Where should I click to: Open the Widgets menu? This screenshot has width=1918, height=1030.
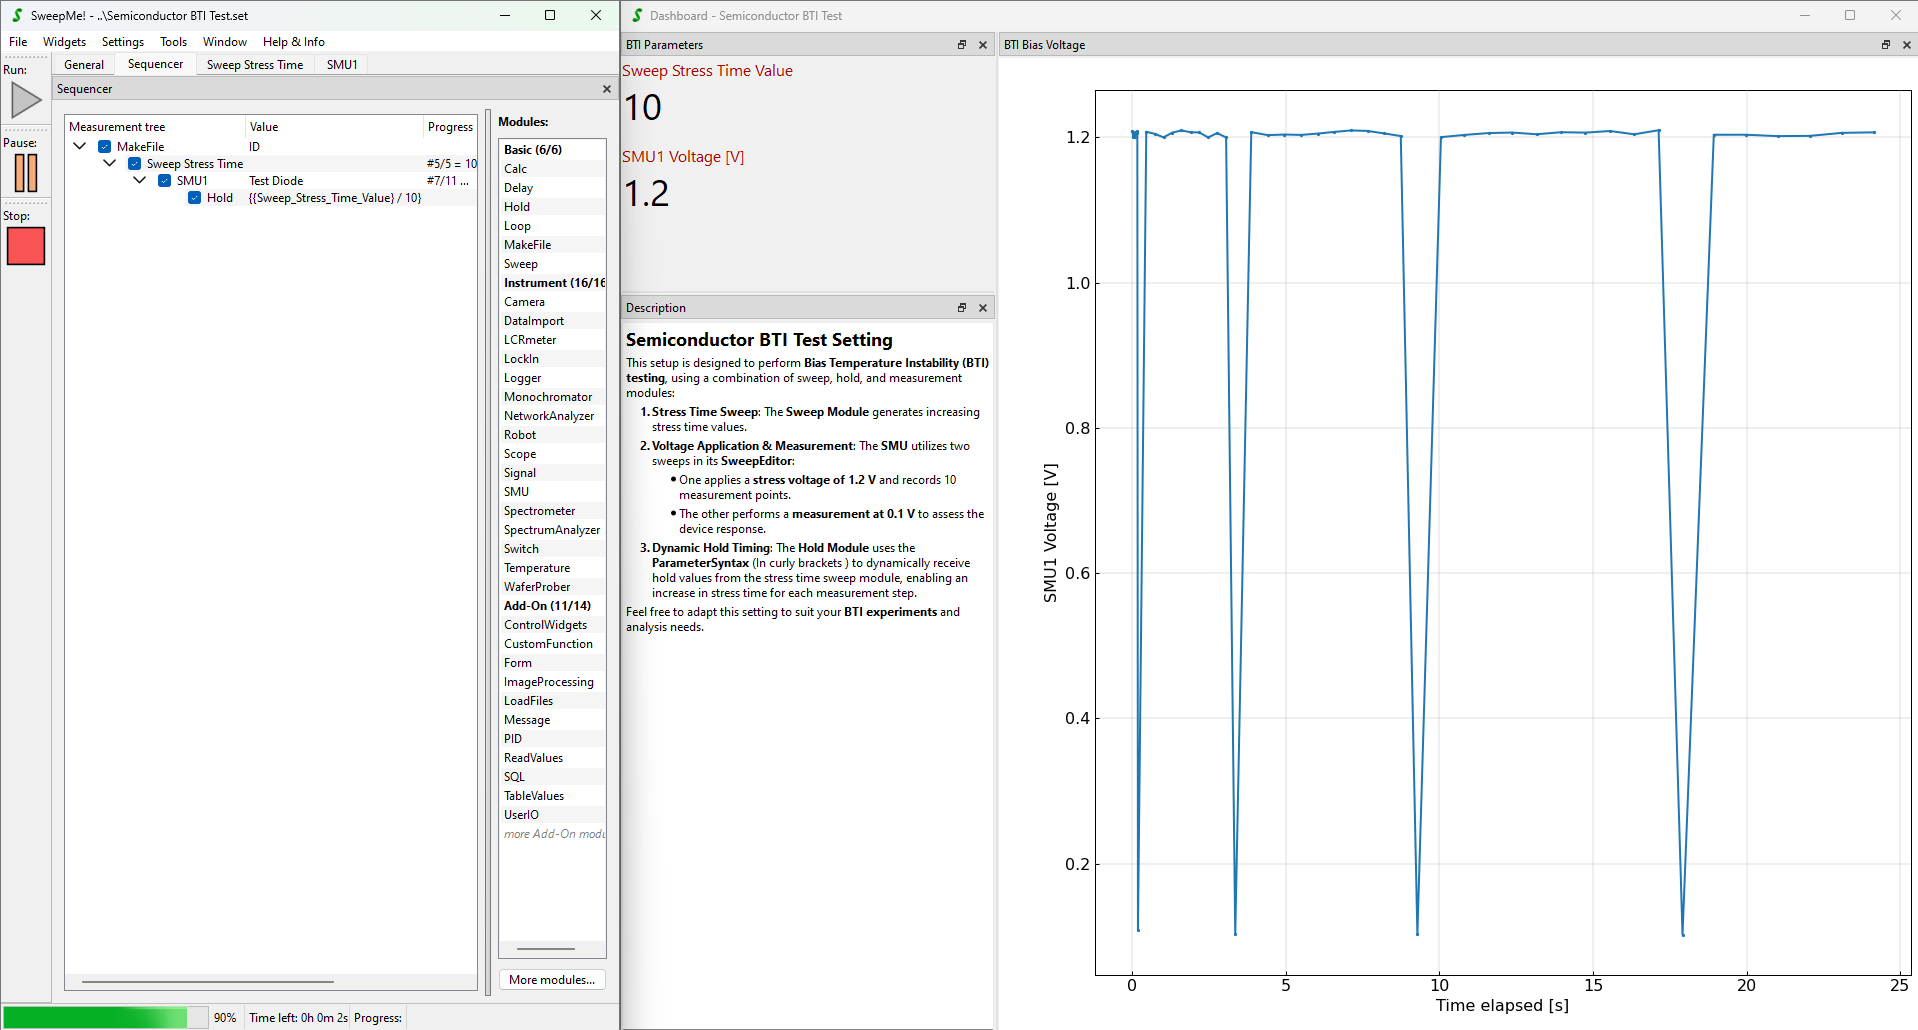(x=64, y=42)
